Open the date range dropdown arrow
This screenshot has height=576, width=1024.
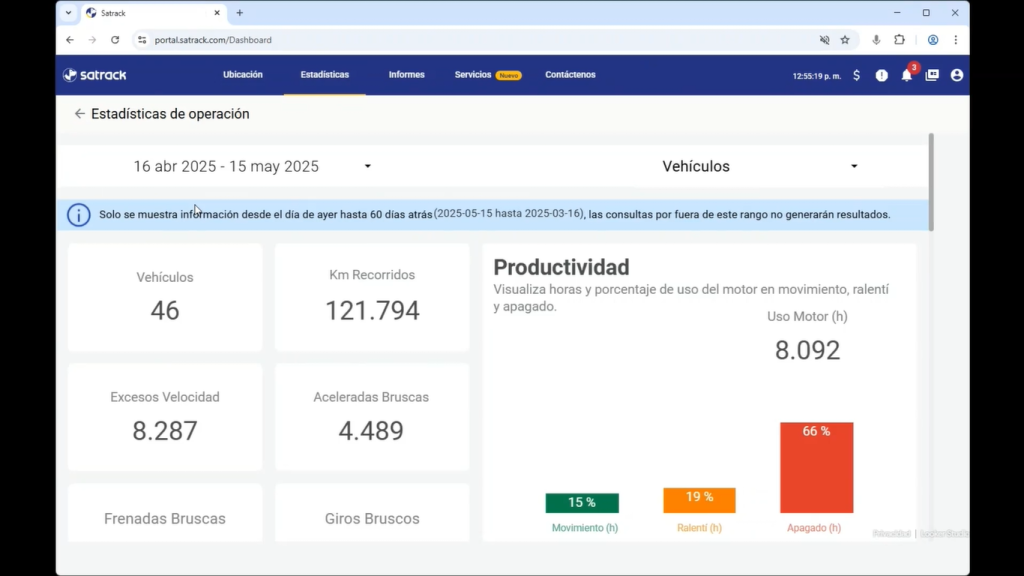[368, 167]
